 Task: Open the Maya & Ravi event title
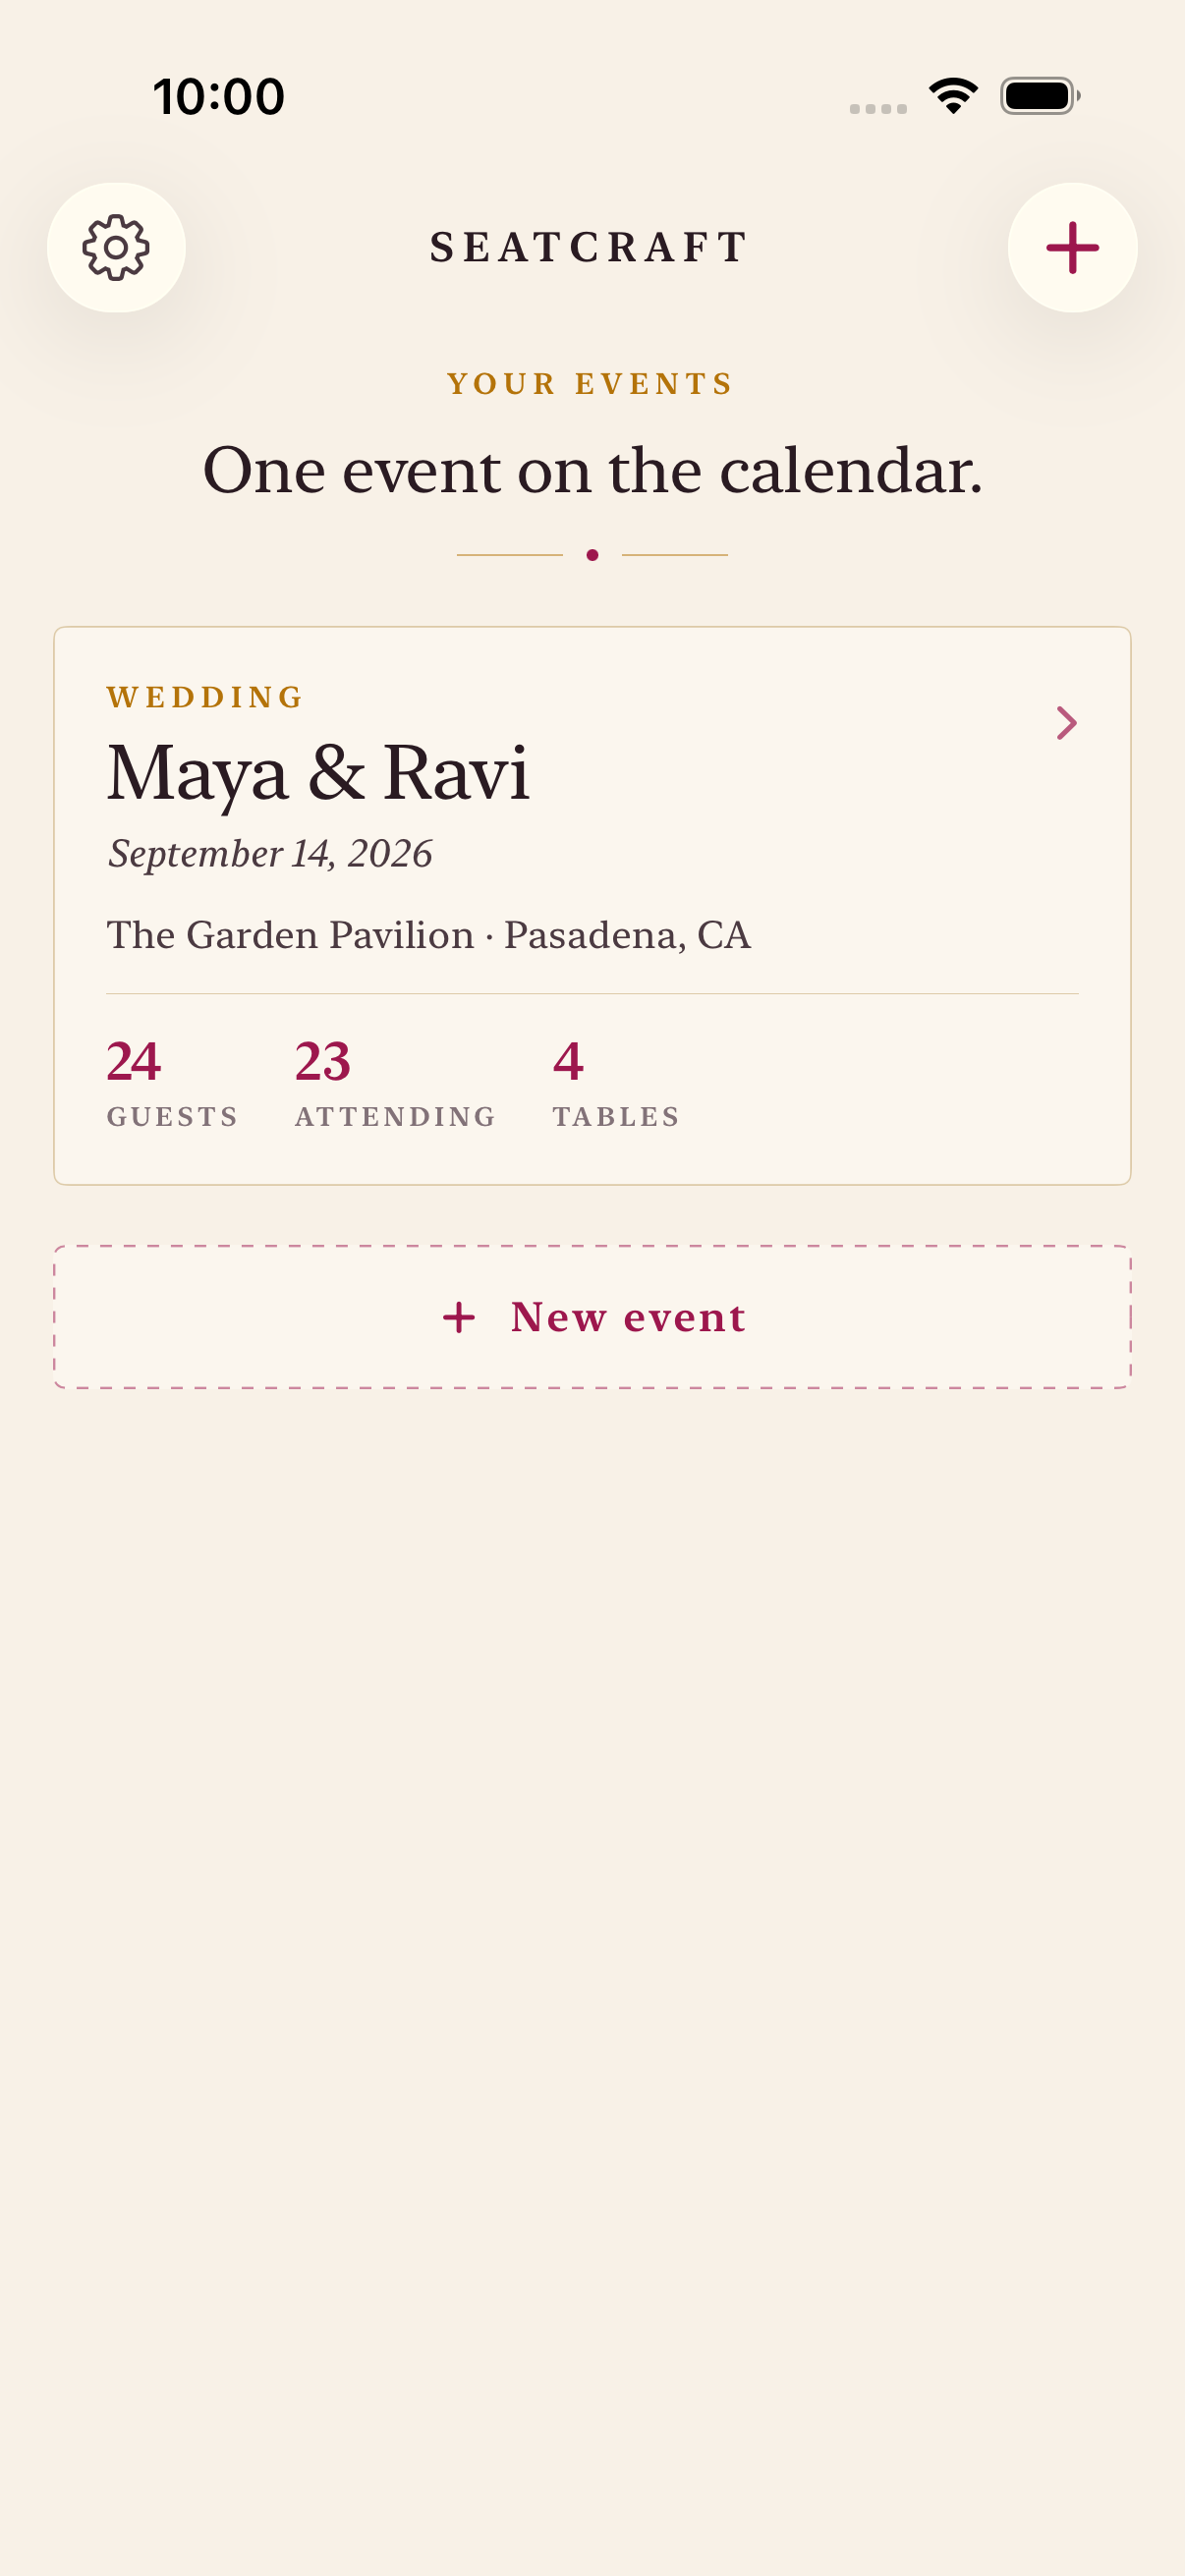click(x=318, y=773)
